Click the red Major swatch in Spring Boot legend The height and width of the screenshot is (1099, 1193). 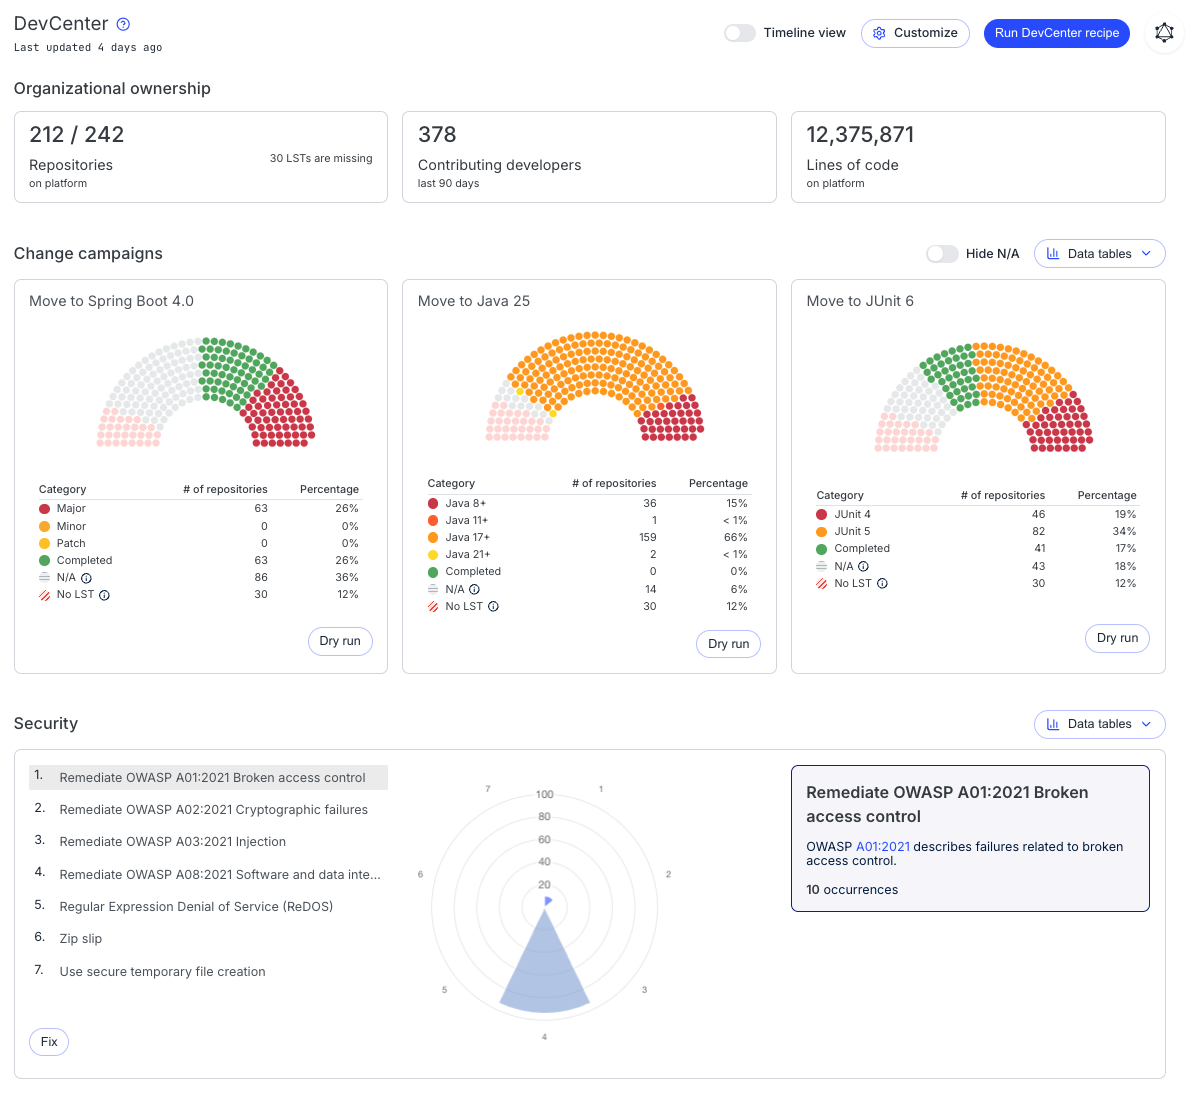(x=44, y=509)
